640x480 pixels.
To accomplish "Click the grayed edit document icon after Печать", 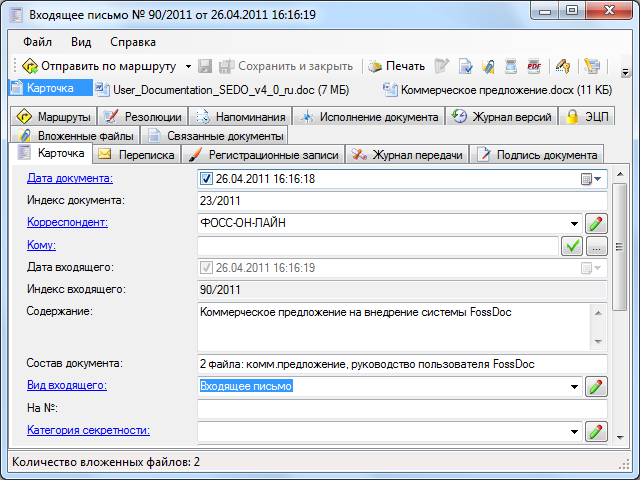I will pos(442,66).
